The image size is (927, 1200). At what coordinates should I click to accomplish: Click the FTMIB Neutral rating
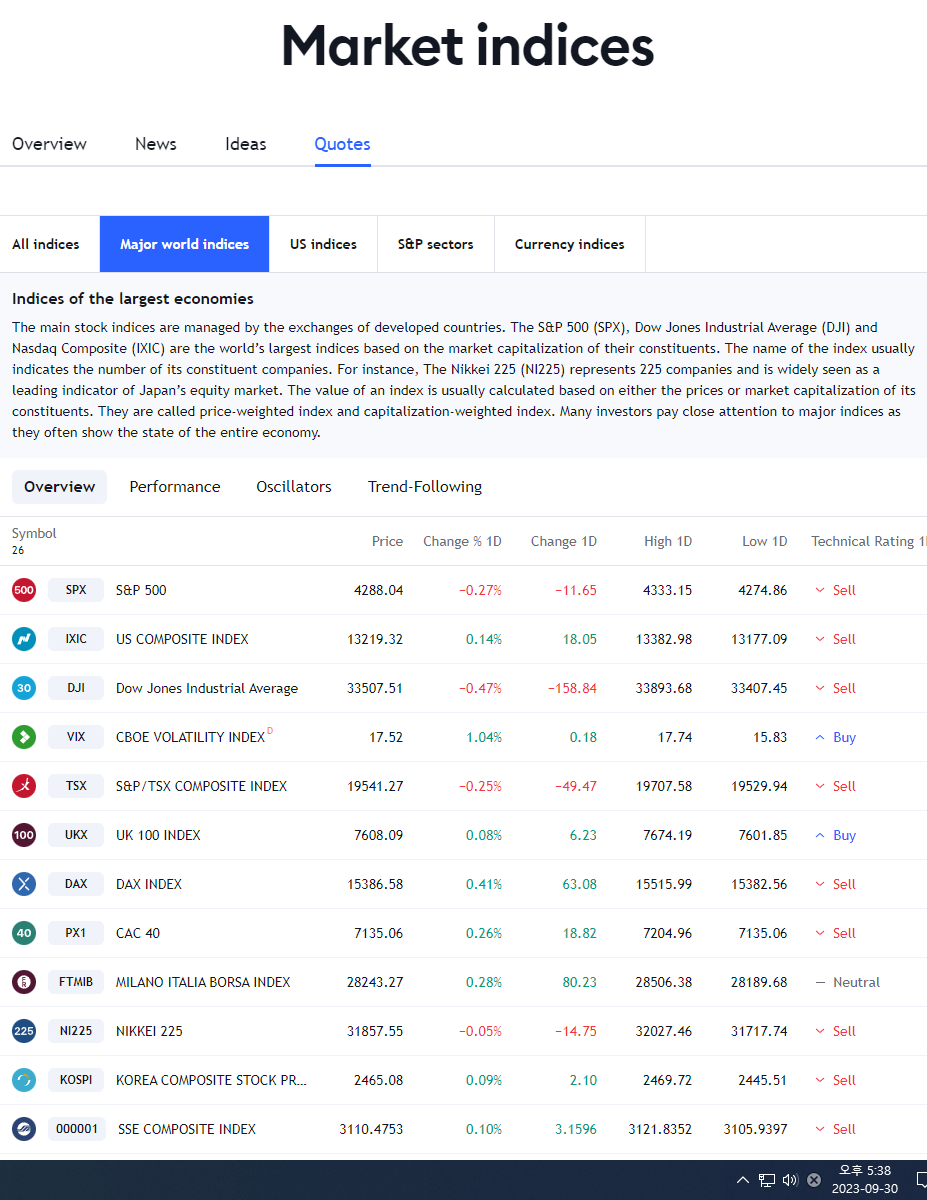point(848,982)
